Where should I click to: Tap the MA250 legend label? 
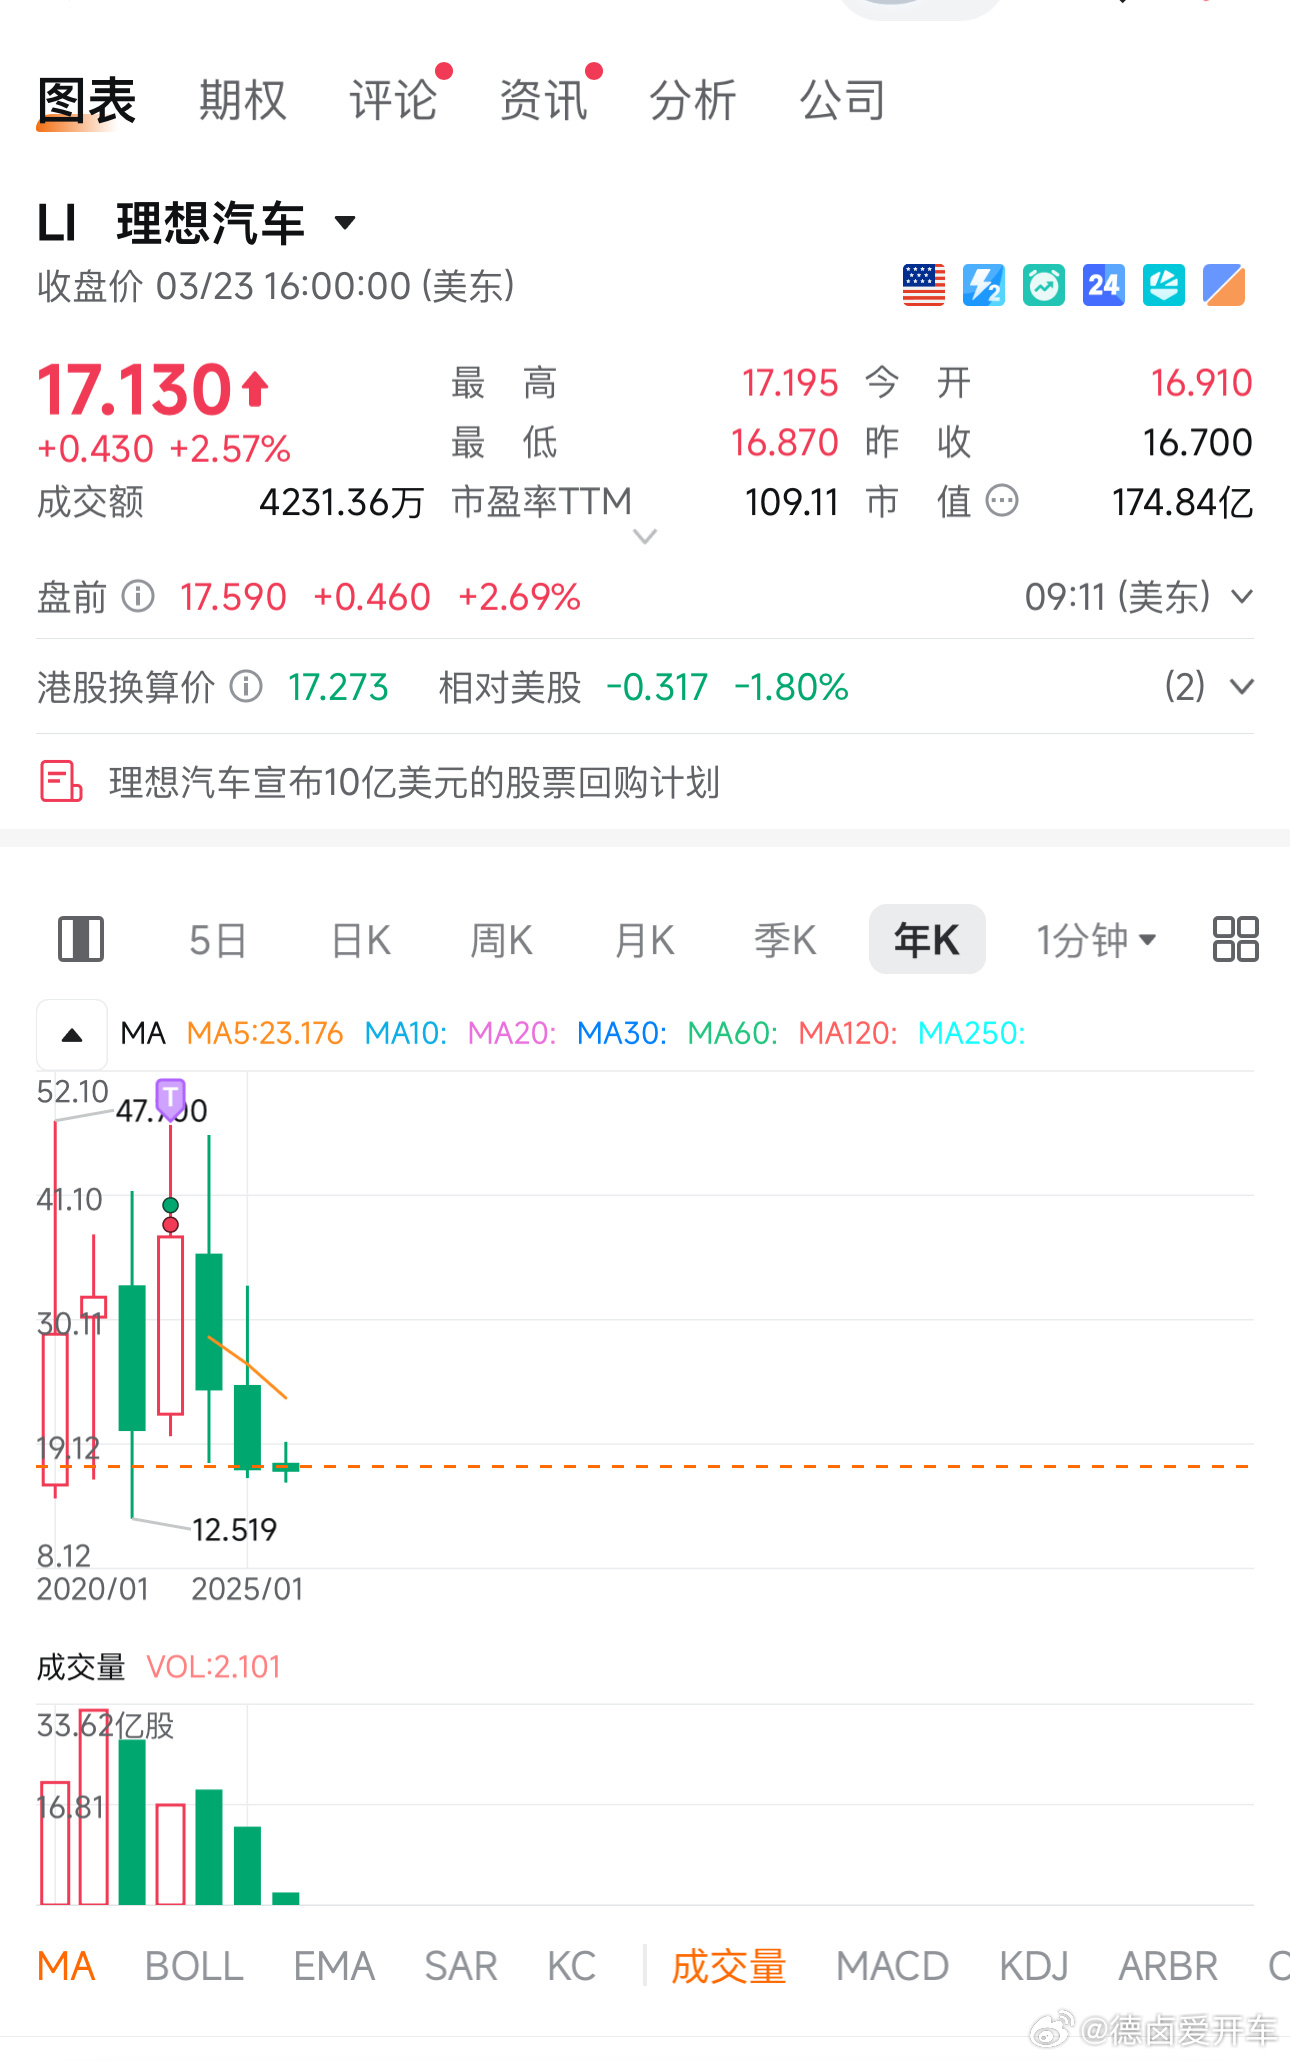(972, 1033)
